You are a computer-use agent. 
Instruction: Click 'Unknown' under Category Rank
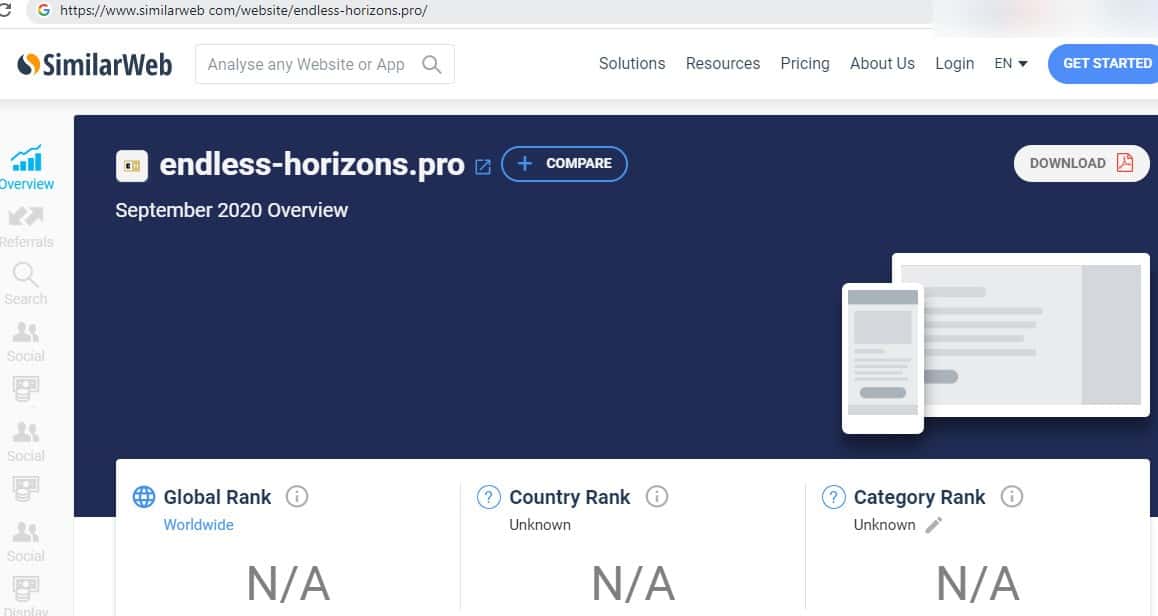[884, 524]
